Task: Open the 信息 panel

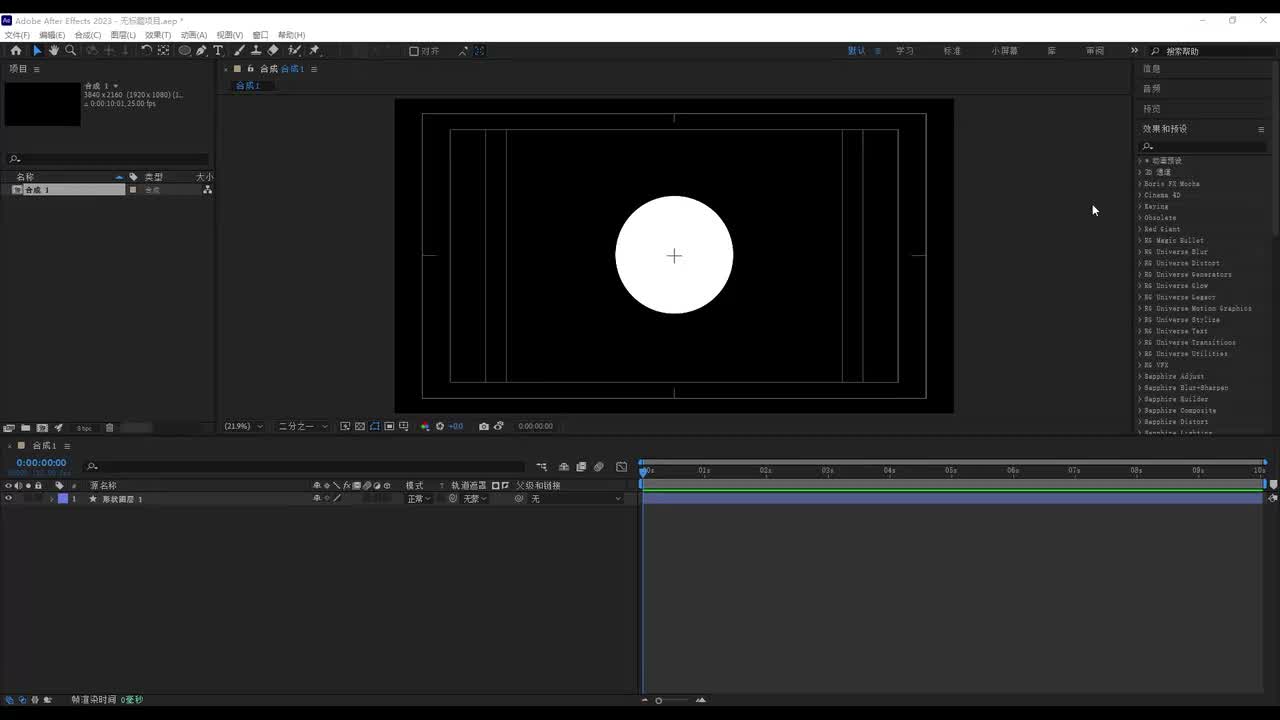Action: pyautogui.click(x=1152, y=69)
